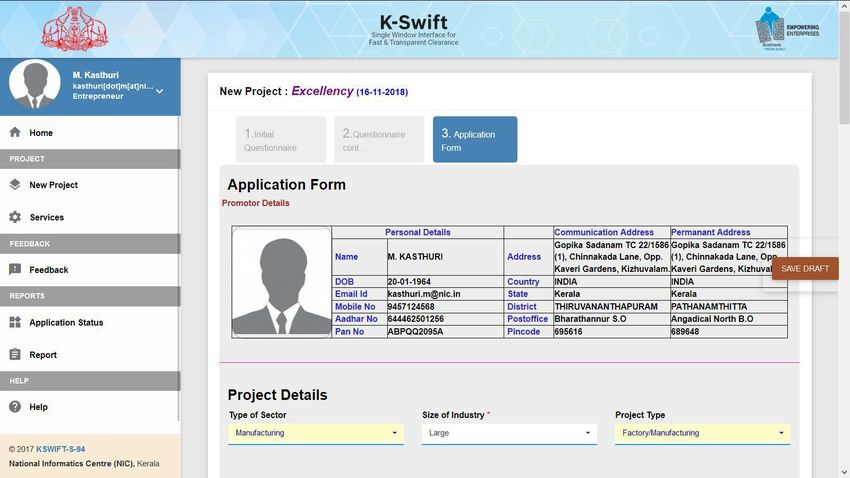Click the user profile avatar in sidebar
The width and height of the screenshot is (850, 478).
coord(35,85)
